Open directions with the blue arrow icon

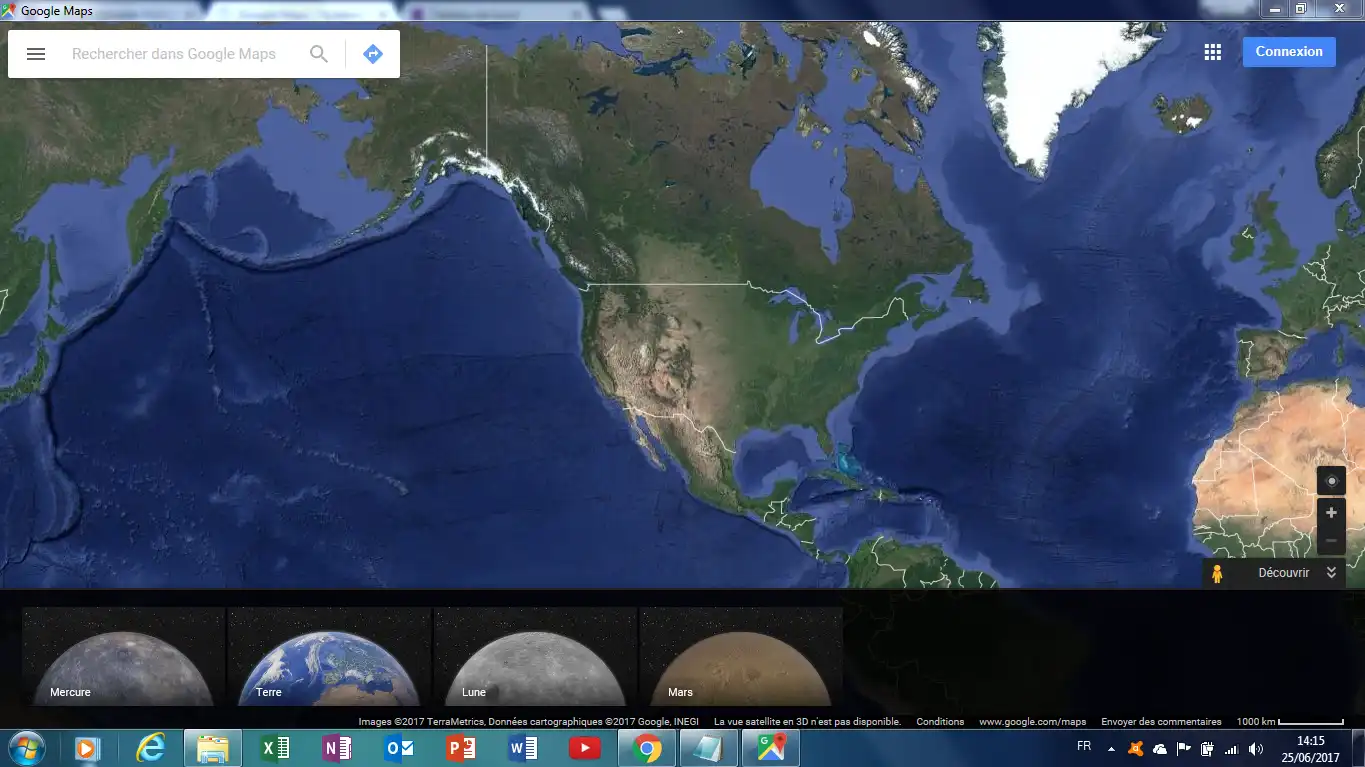pos(373,54)
